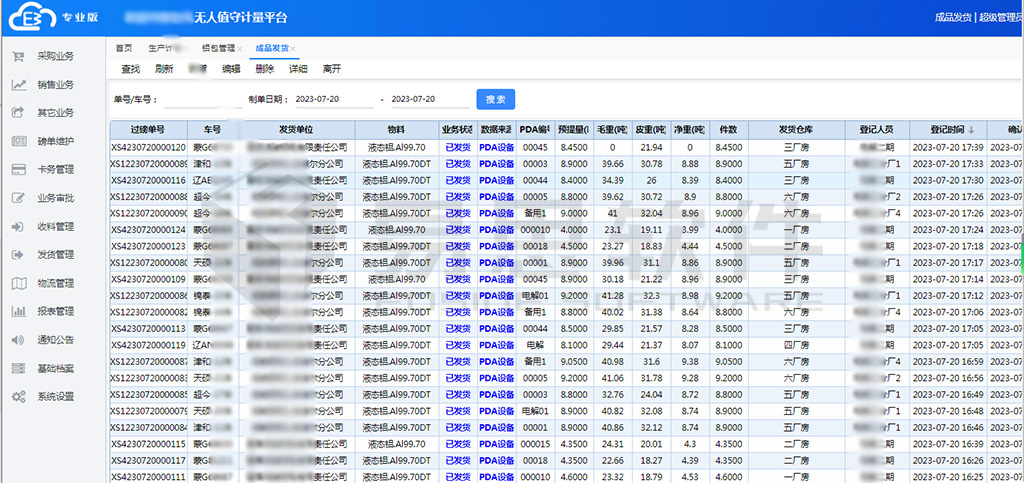Click 刷新 in the toolbar

coord(165,69)
